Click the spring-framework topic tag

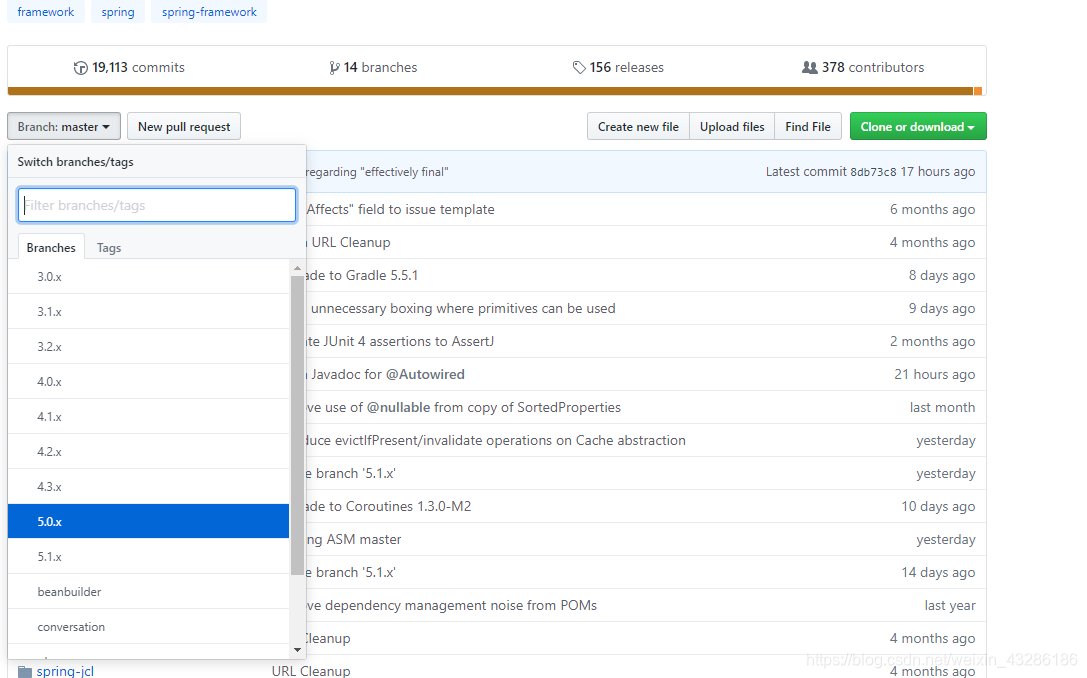[209, 12]
